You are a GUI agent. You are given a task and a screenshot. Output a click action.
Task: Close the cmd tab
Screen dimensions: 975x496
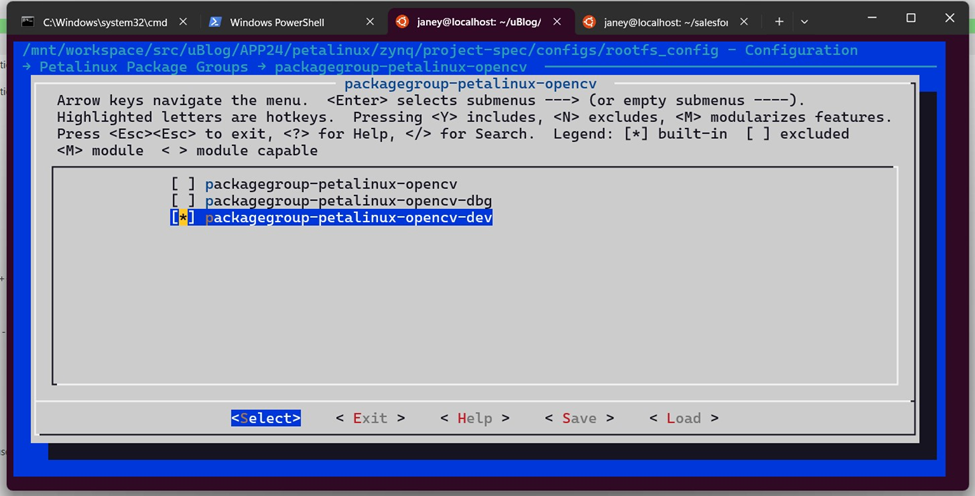point(183,22)
